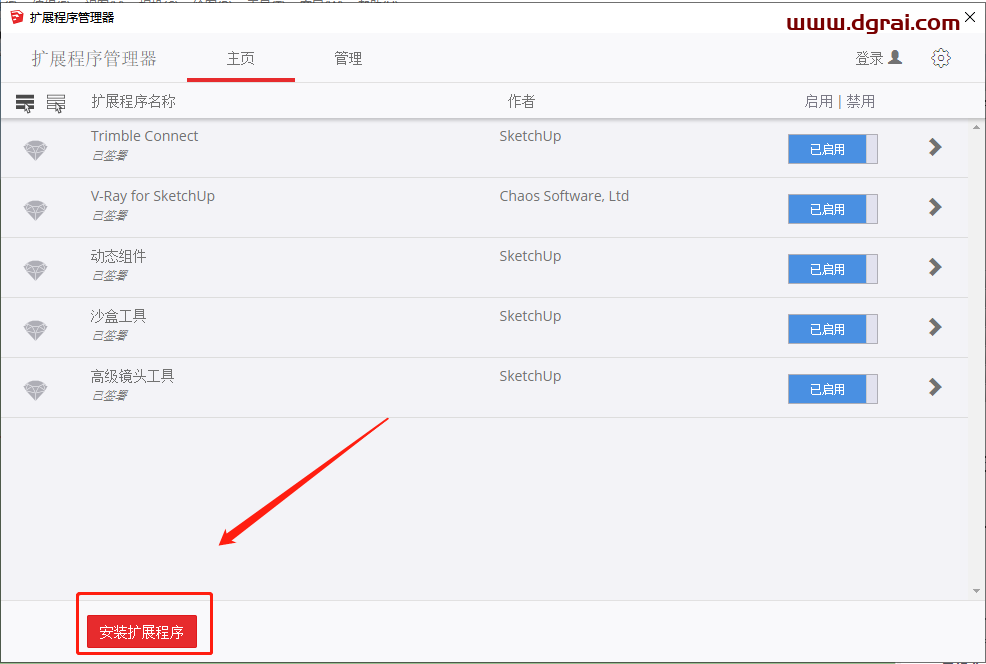This screenshot has height=664, width=986.
Task: Expand 高级镜头工具 details chevron
Action: [935, 387]
